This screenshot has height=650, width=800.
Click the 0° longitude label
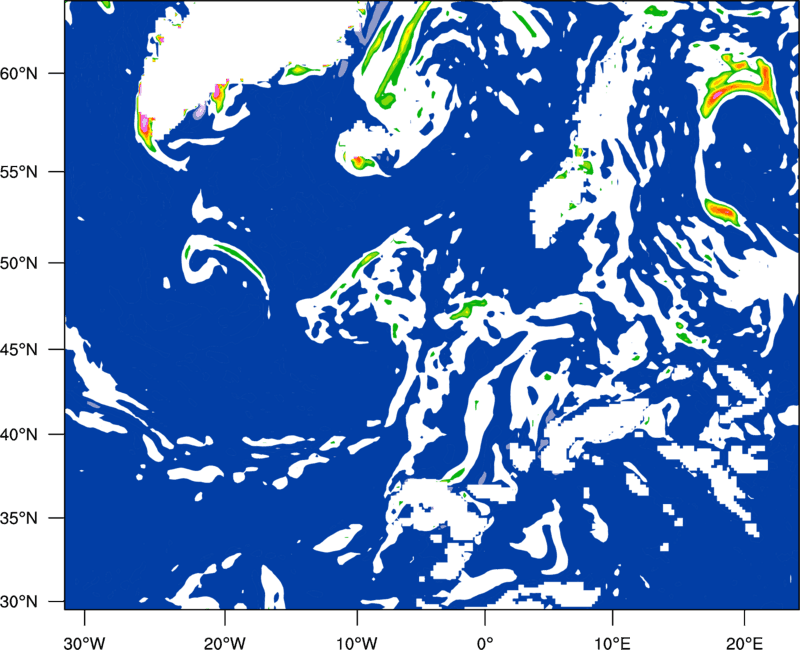(485, 643)
